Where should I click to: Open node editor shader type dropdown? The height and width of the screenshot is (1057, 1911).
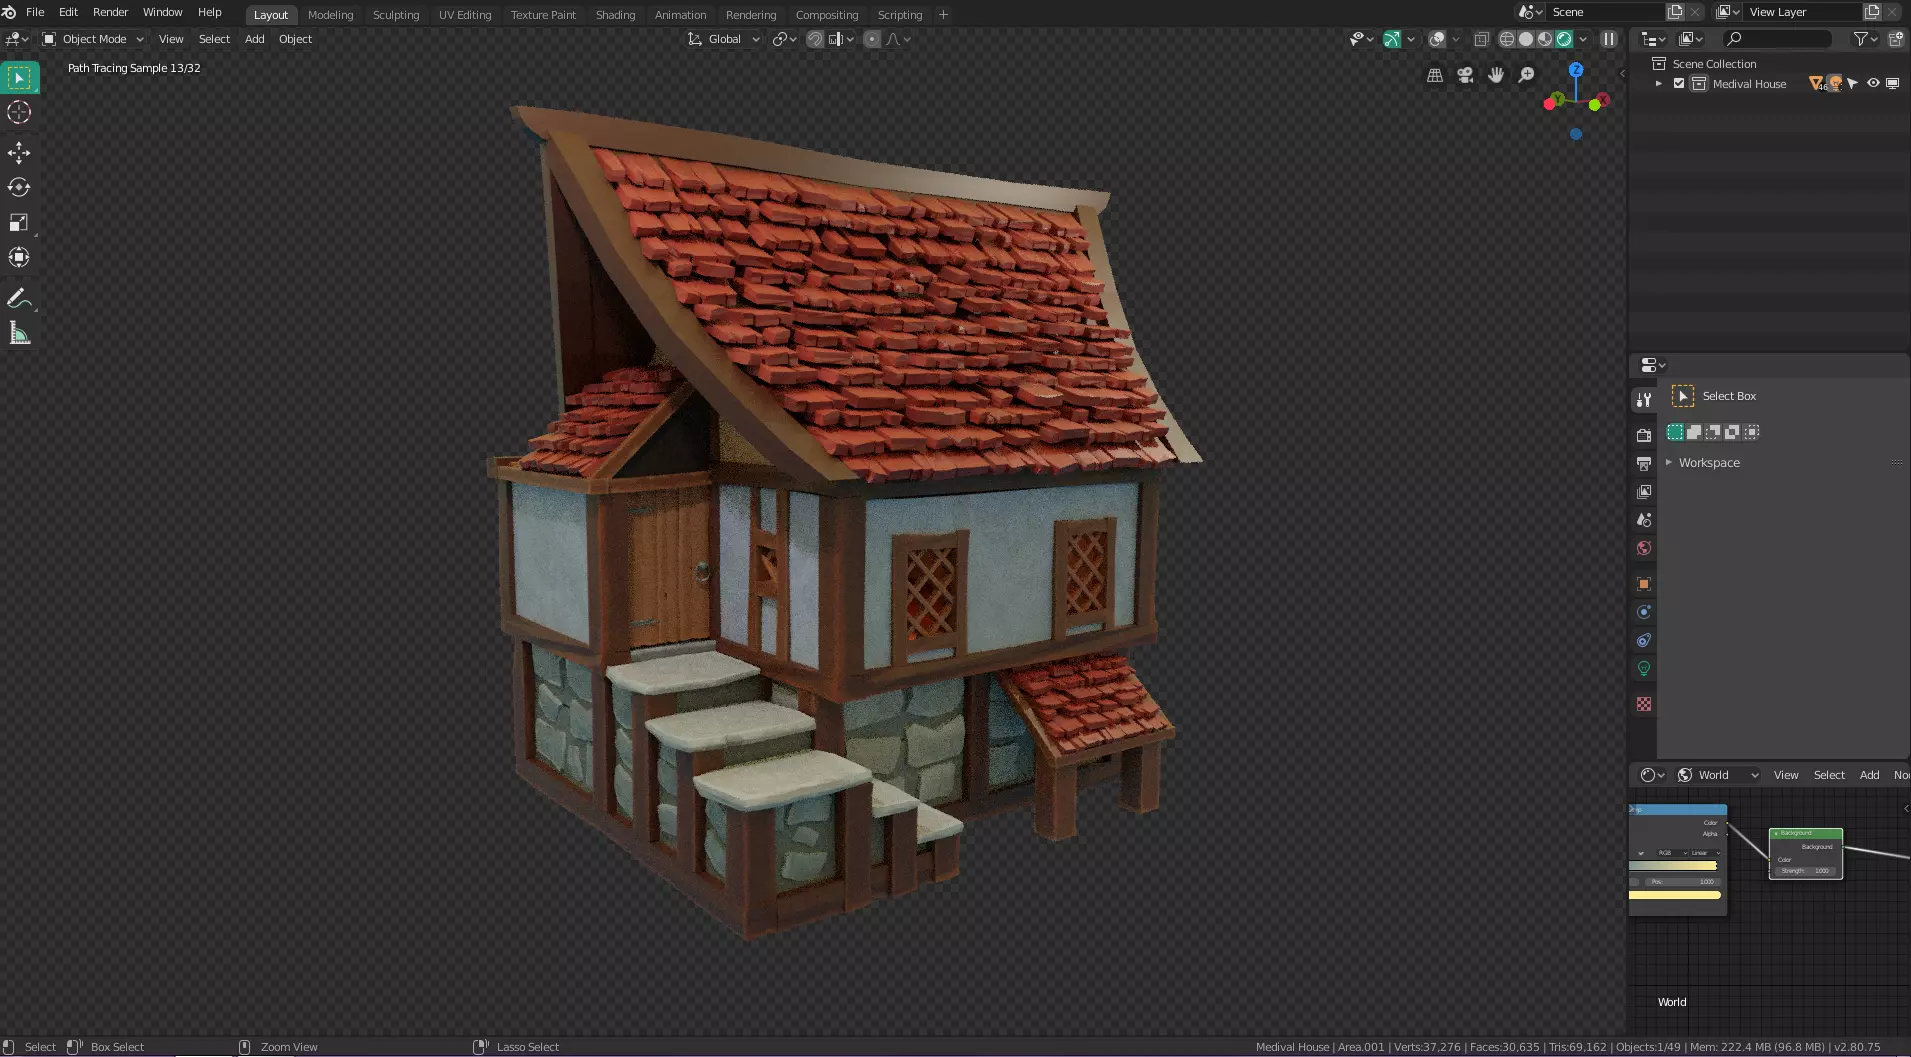point(1652,775)
